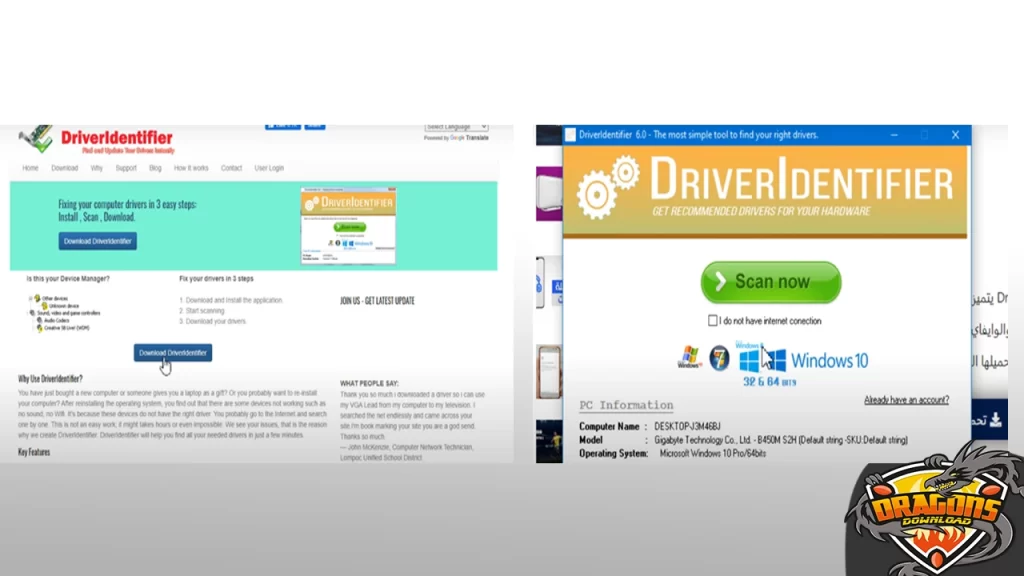
Task: Switch to the Support tab
Action: click(126, 168)
